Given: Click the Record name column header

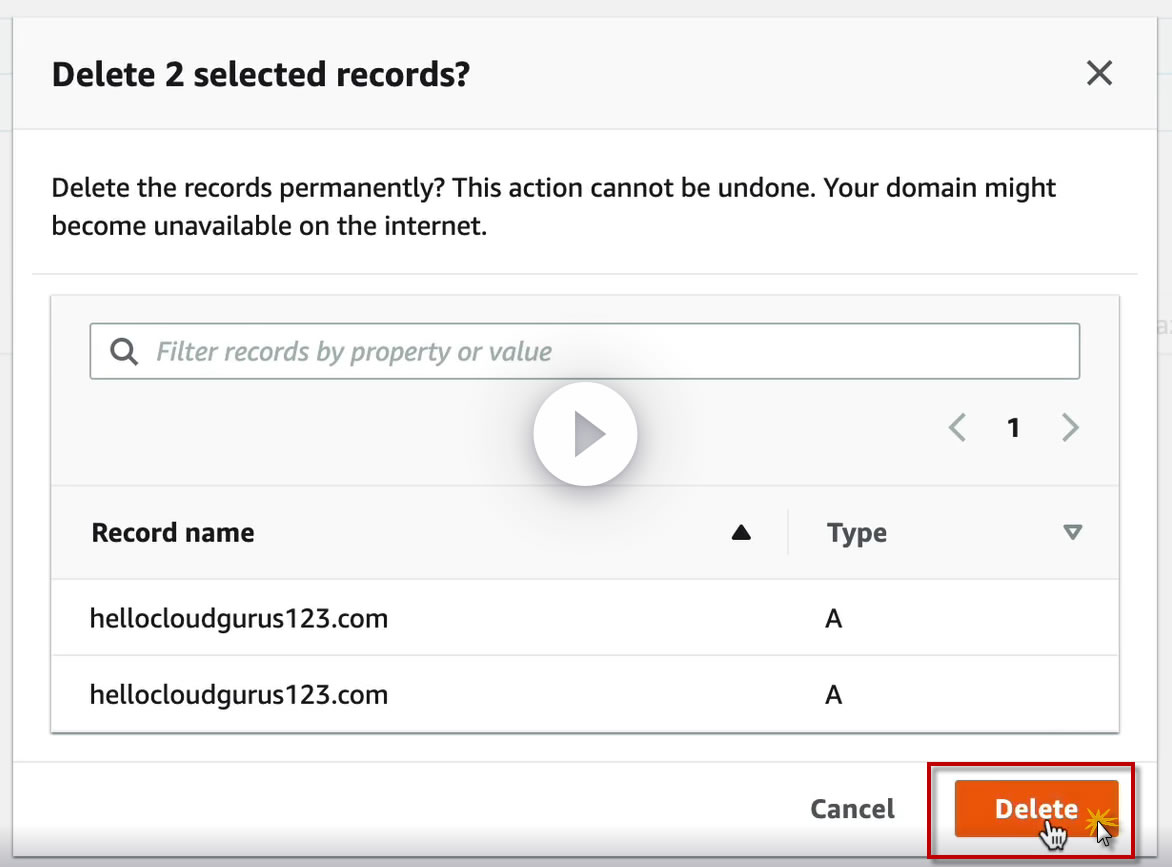Looking at the screenshot, I should pyautogui.click(x=173, y=533).
